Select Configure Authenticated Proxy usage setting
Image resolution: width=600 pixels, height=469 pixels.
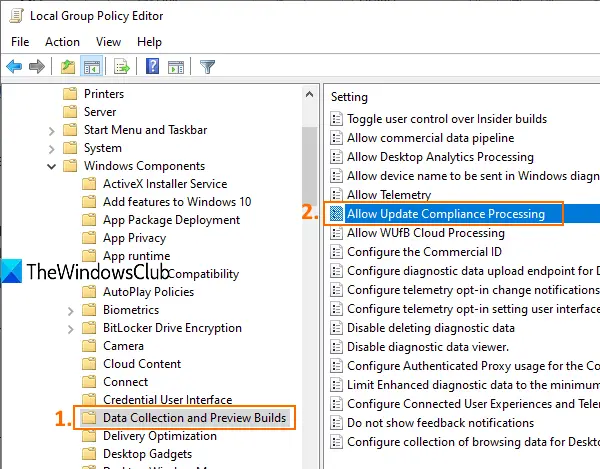[x=473, y=366]
